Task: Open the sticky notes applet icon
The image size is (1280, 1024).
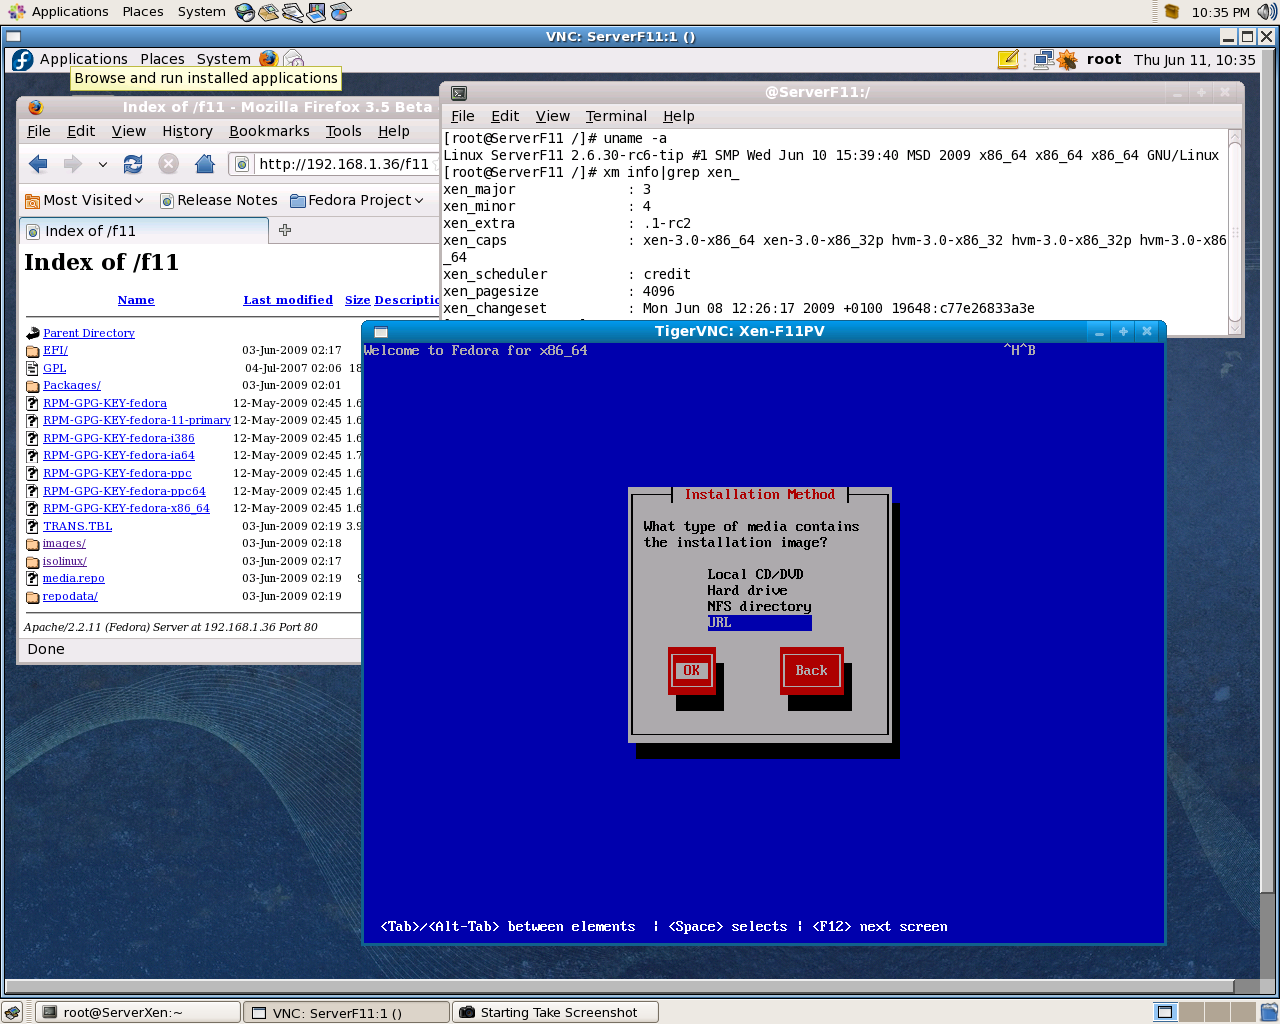Action: coord(1008,60)
